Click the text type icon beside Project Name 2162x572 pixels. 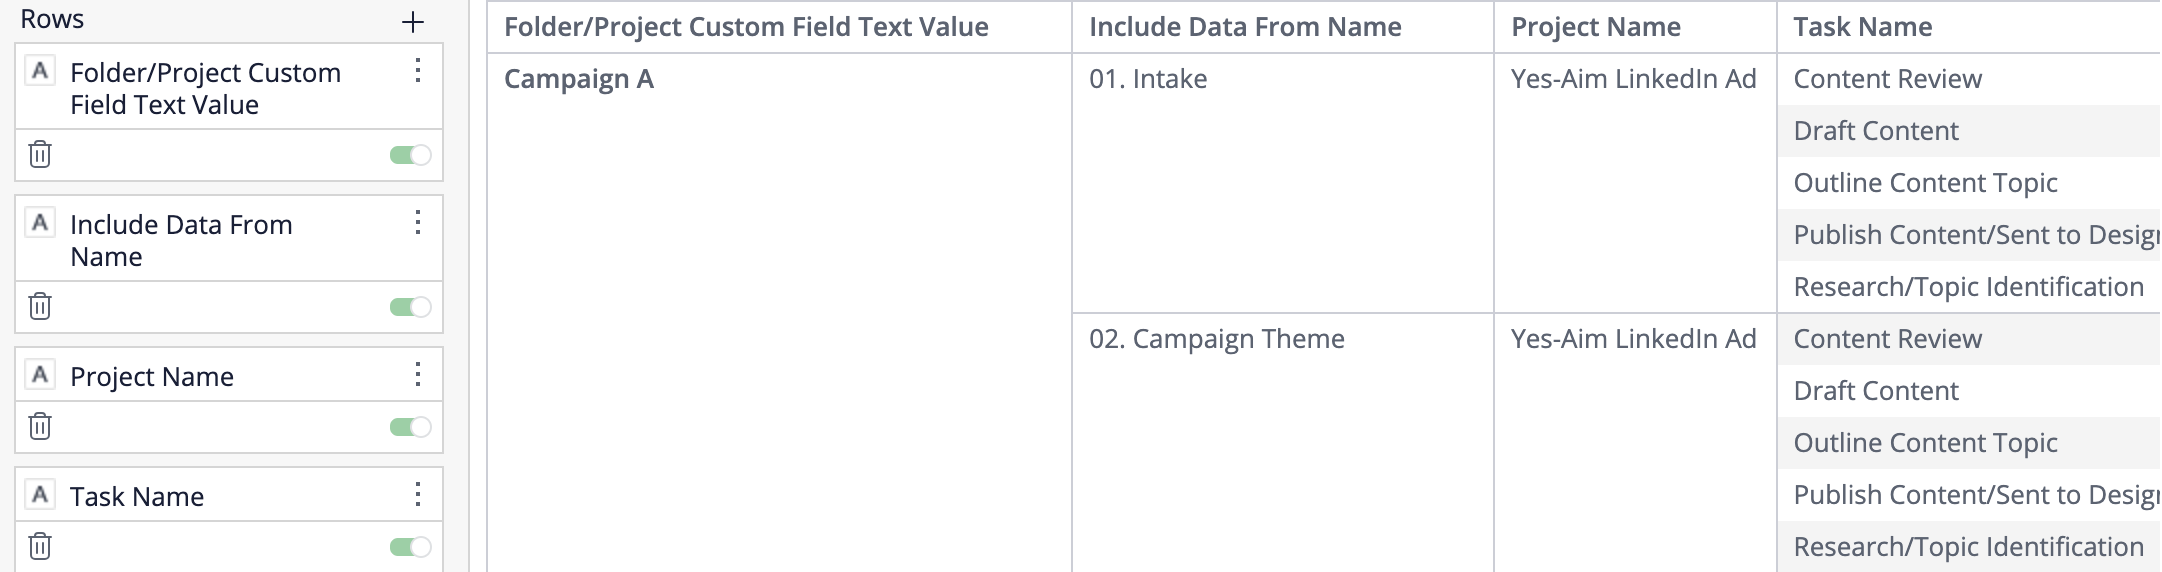pyautogui.click(x=40, y=375)
